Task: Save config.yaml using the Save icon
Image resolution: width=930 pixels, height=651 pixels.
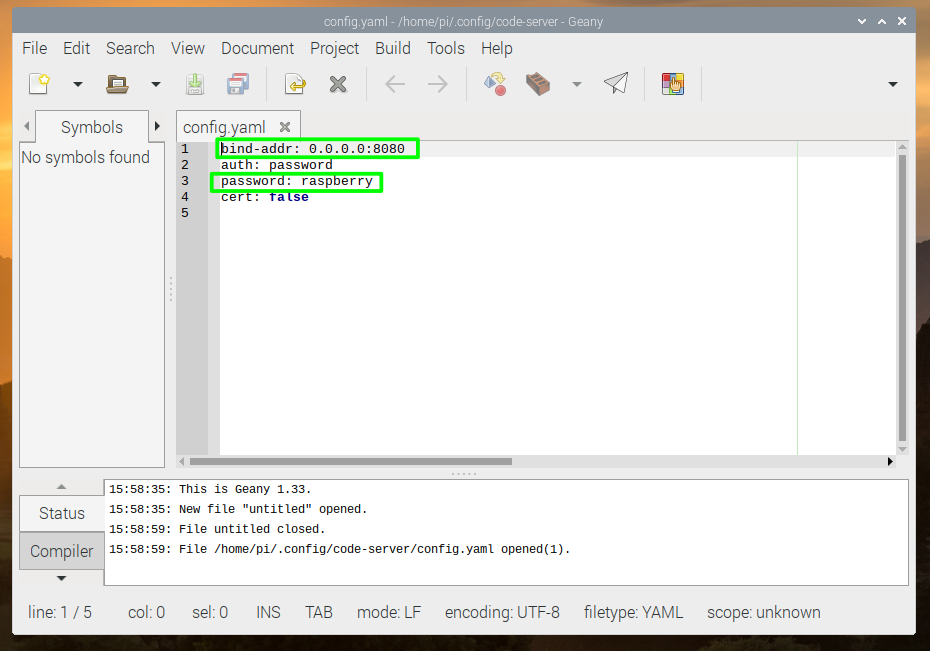Action: pyautogui.click(x=194, y=84)
